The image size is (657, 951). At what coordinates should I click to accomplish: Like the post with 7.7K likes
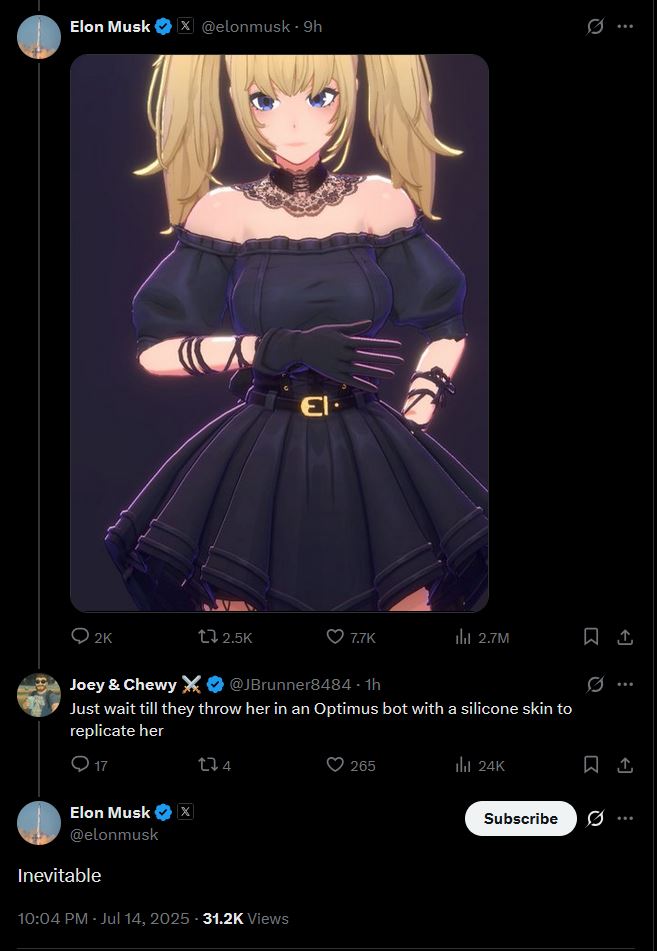[351, 637]
